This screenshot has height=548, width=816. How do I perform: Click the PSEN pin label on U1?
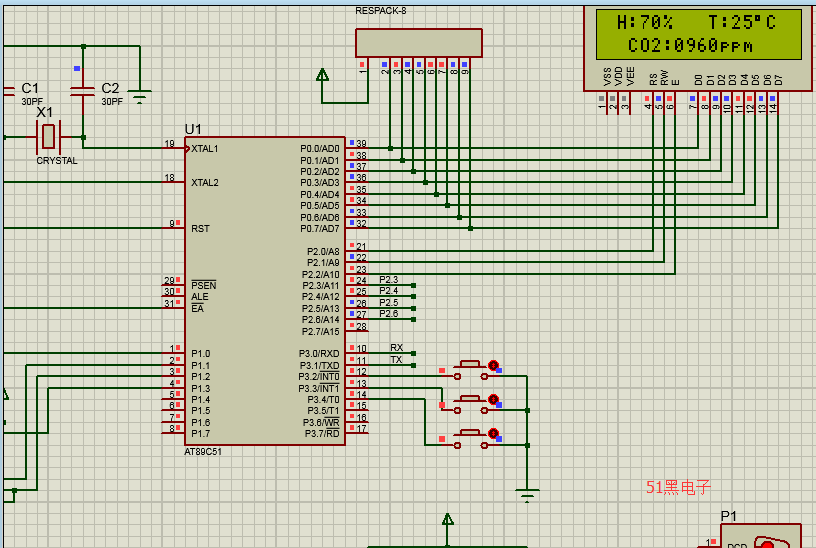(x=203, y=285)
